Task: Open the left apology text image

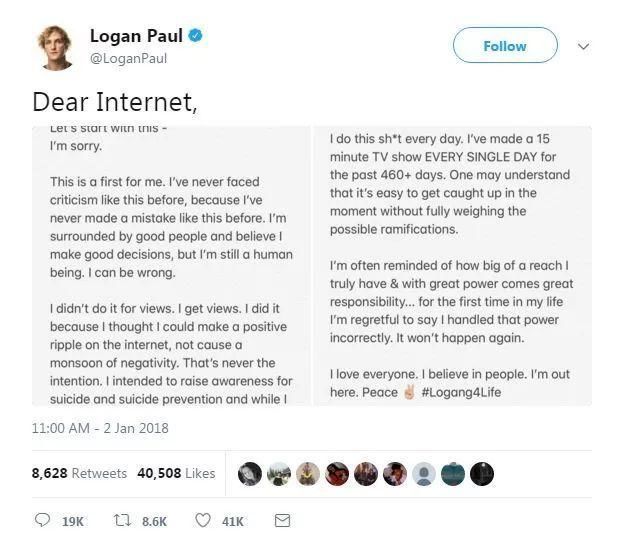Action: click(x=174, y=266)
